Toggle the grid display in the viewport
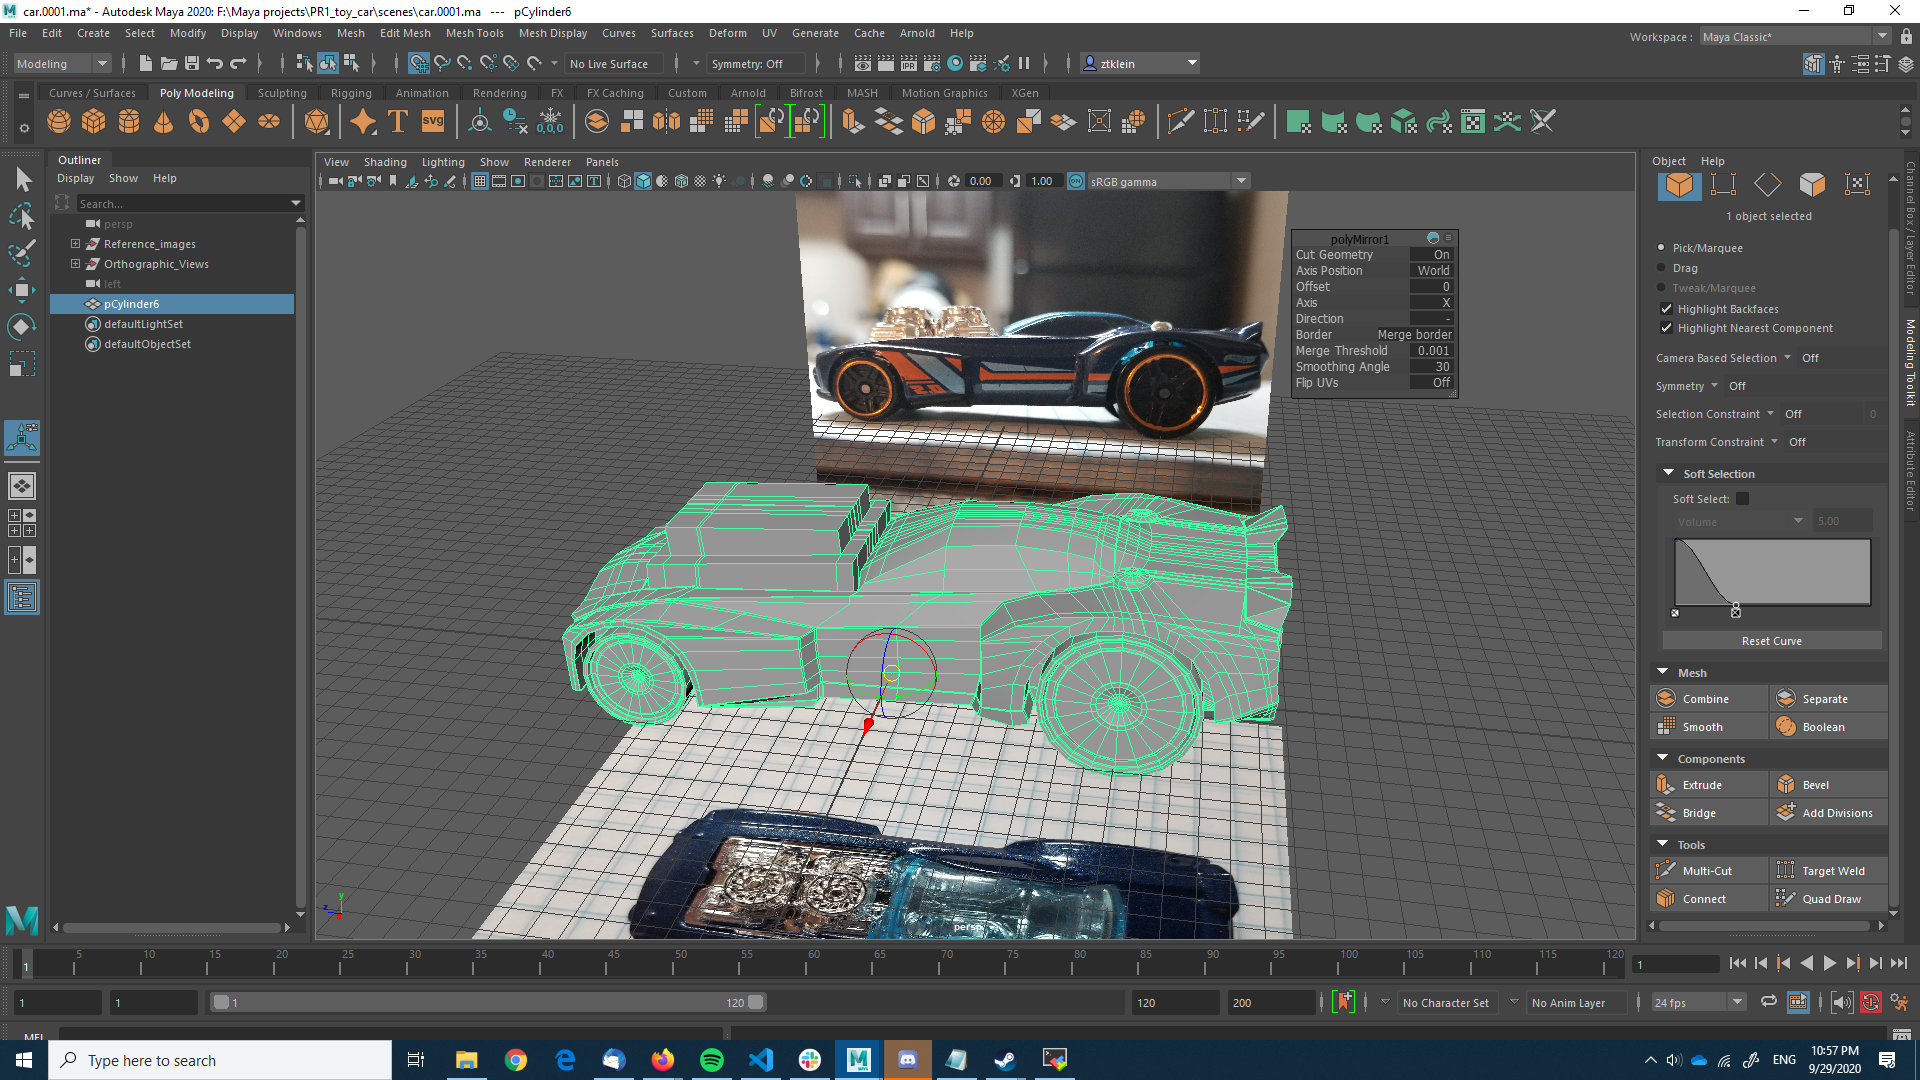The height and width of the screenshot is (1080, 1920). 480,181
